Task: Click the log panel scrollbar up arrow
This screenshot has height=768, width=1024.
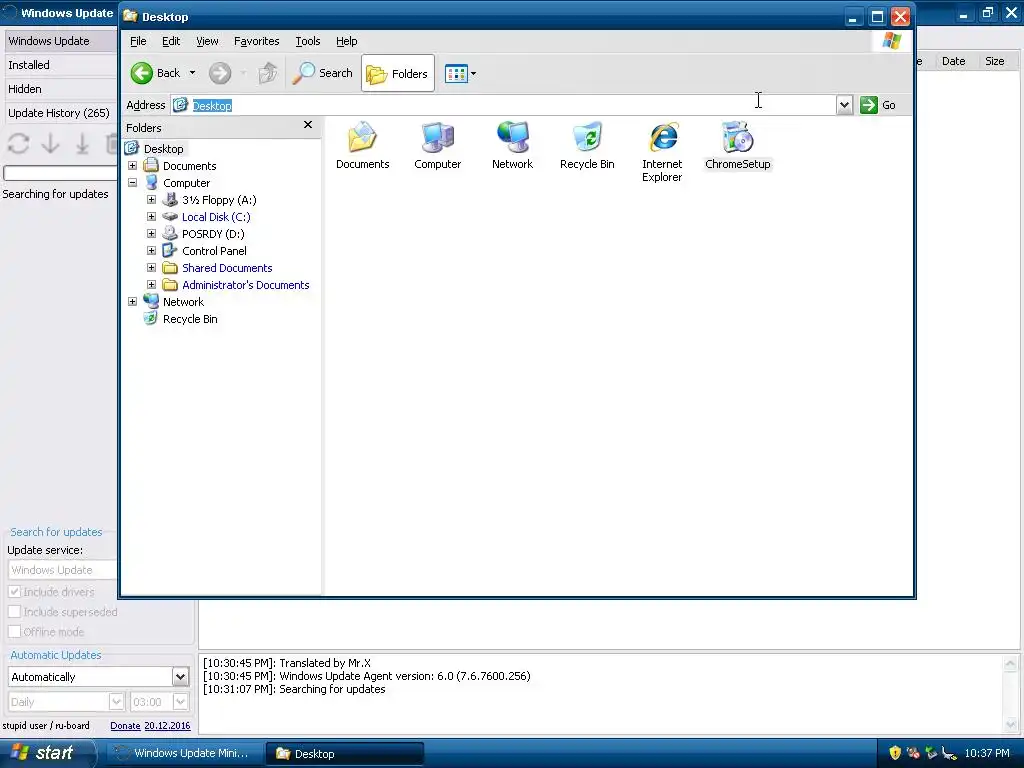Action: [x=1010, y=664]
